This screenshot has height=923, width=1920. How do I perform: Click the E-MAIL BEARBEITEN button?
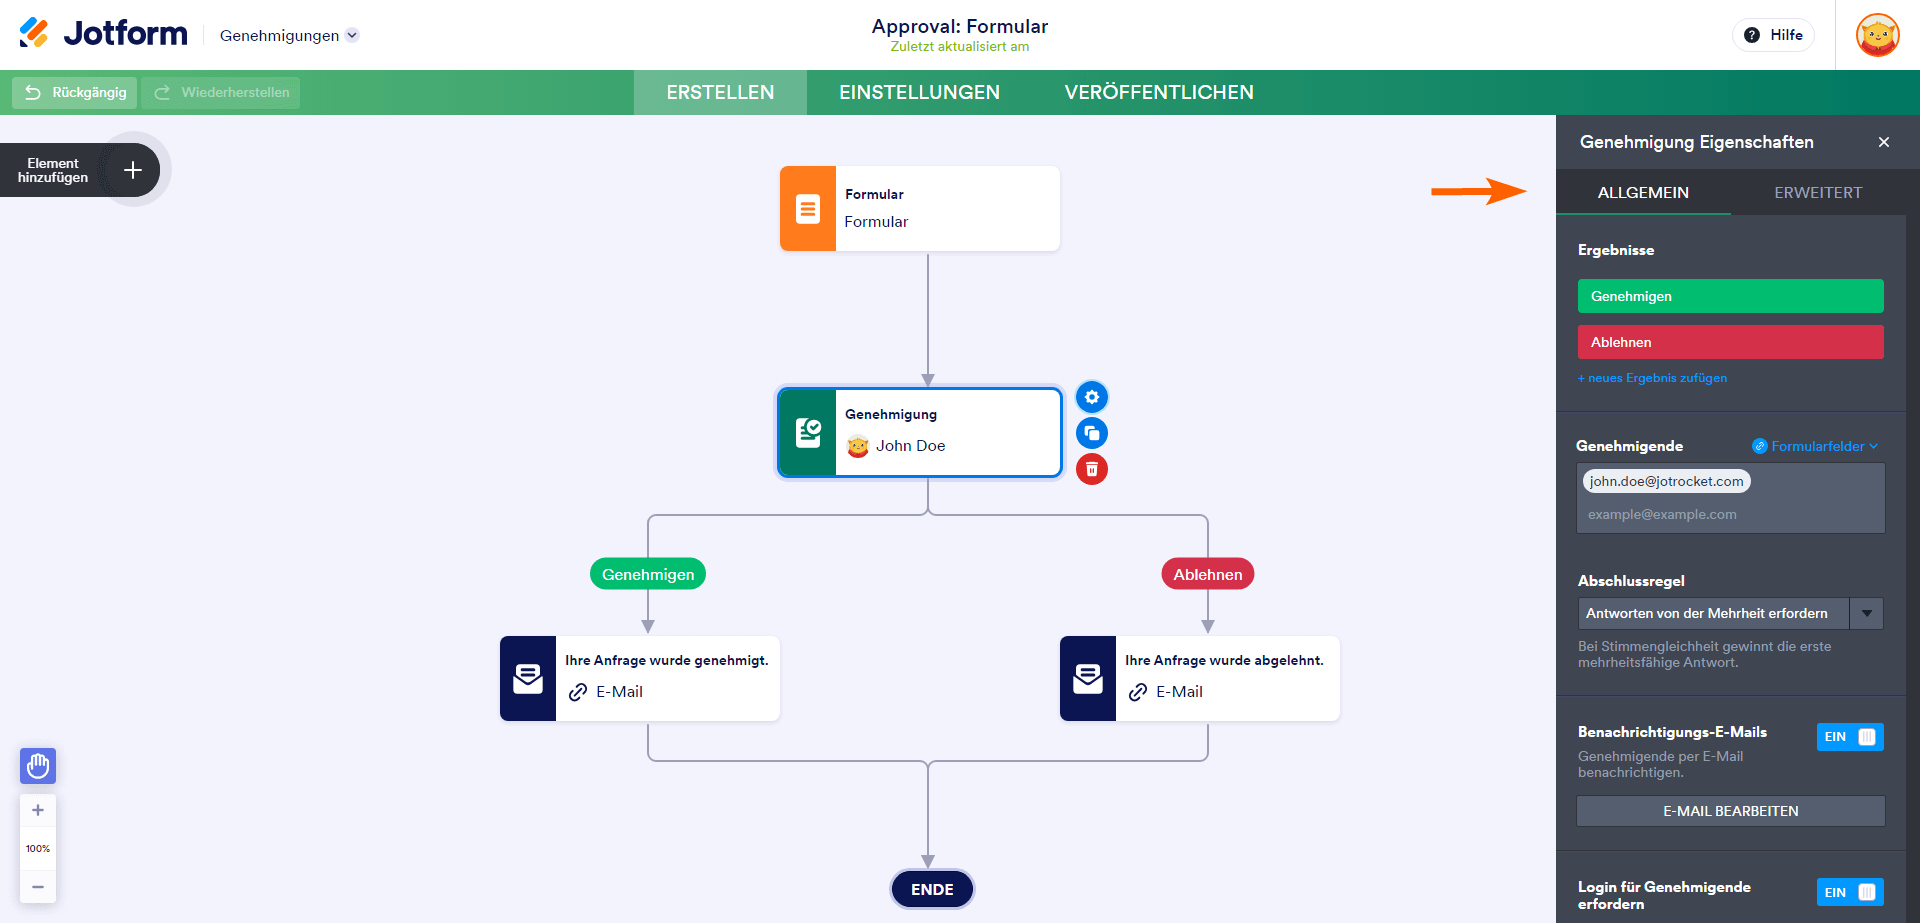(x=1730, y=811)
